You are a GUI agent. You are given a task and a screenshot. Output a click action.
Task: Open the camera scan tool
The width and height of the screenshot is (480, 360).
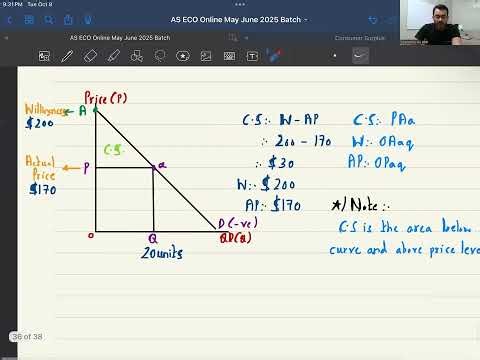point(229,56)
